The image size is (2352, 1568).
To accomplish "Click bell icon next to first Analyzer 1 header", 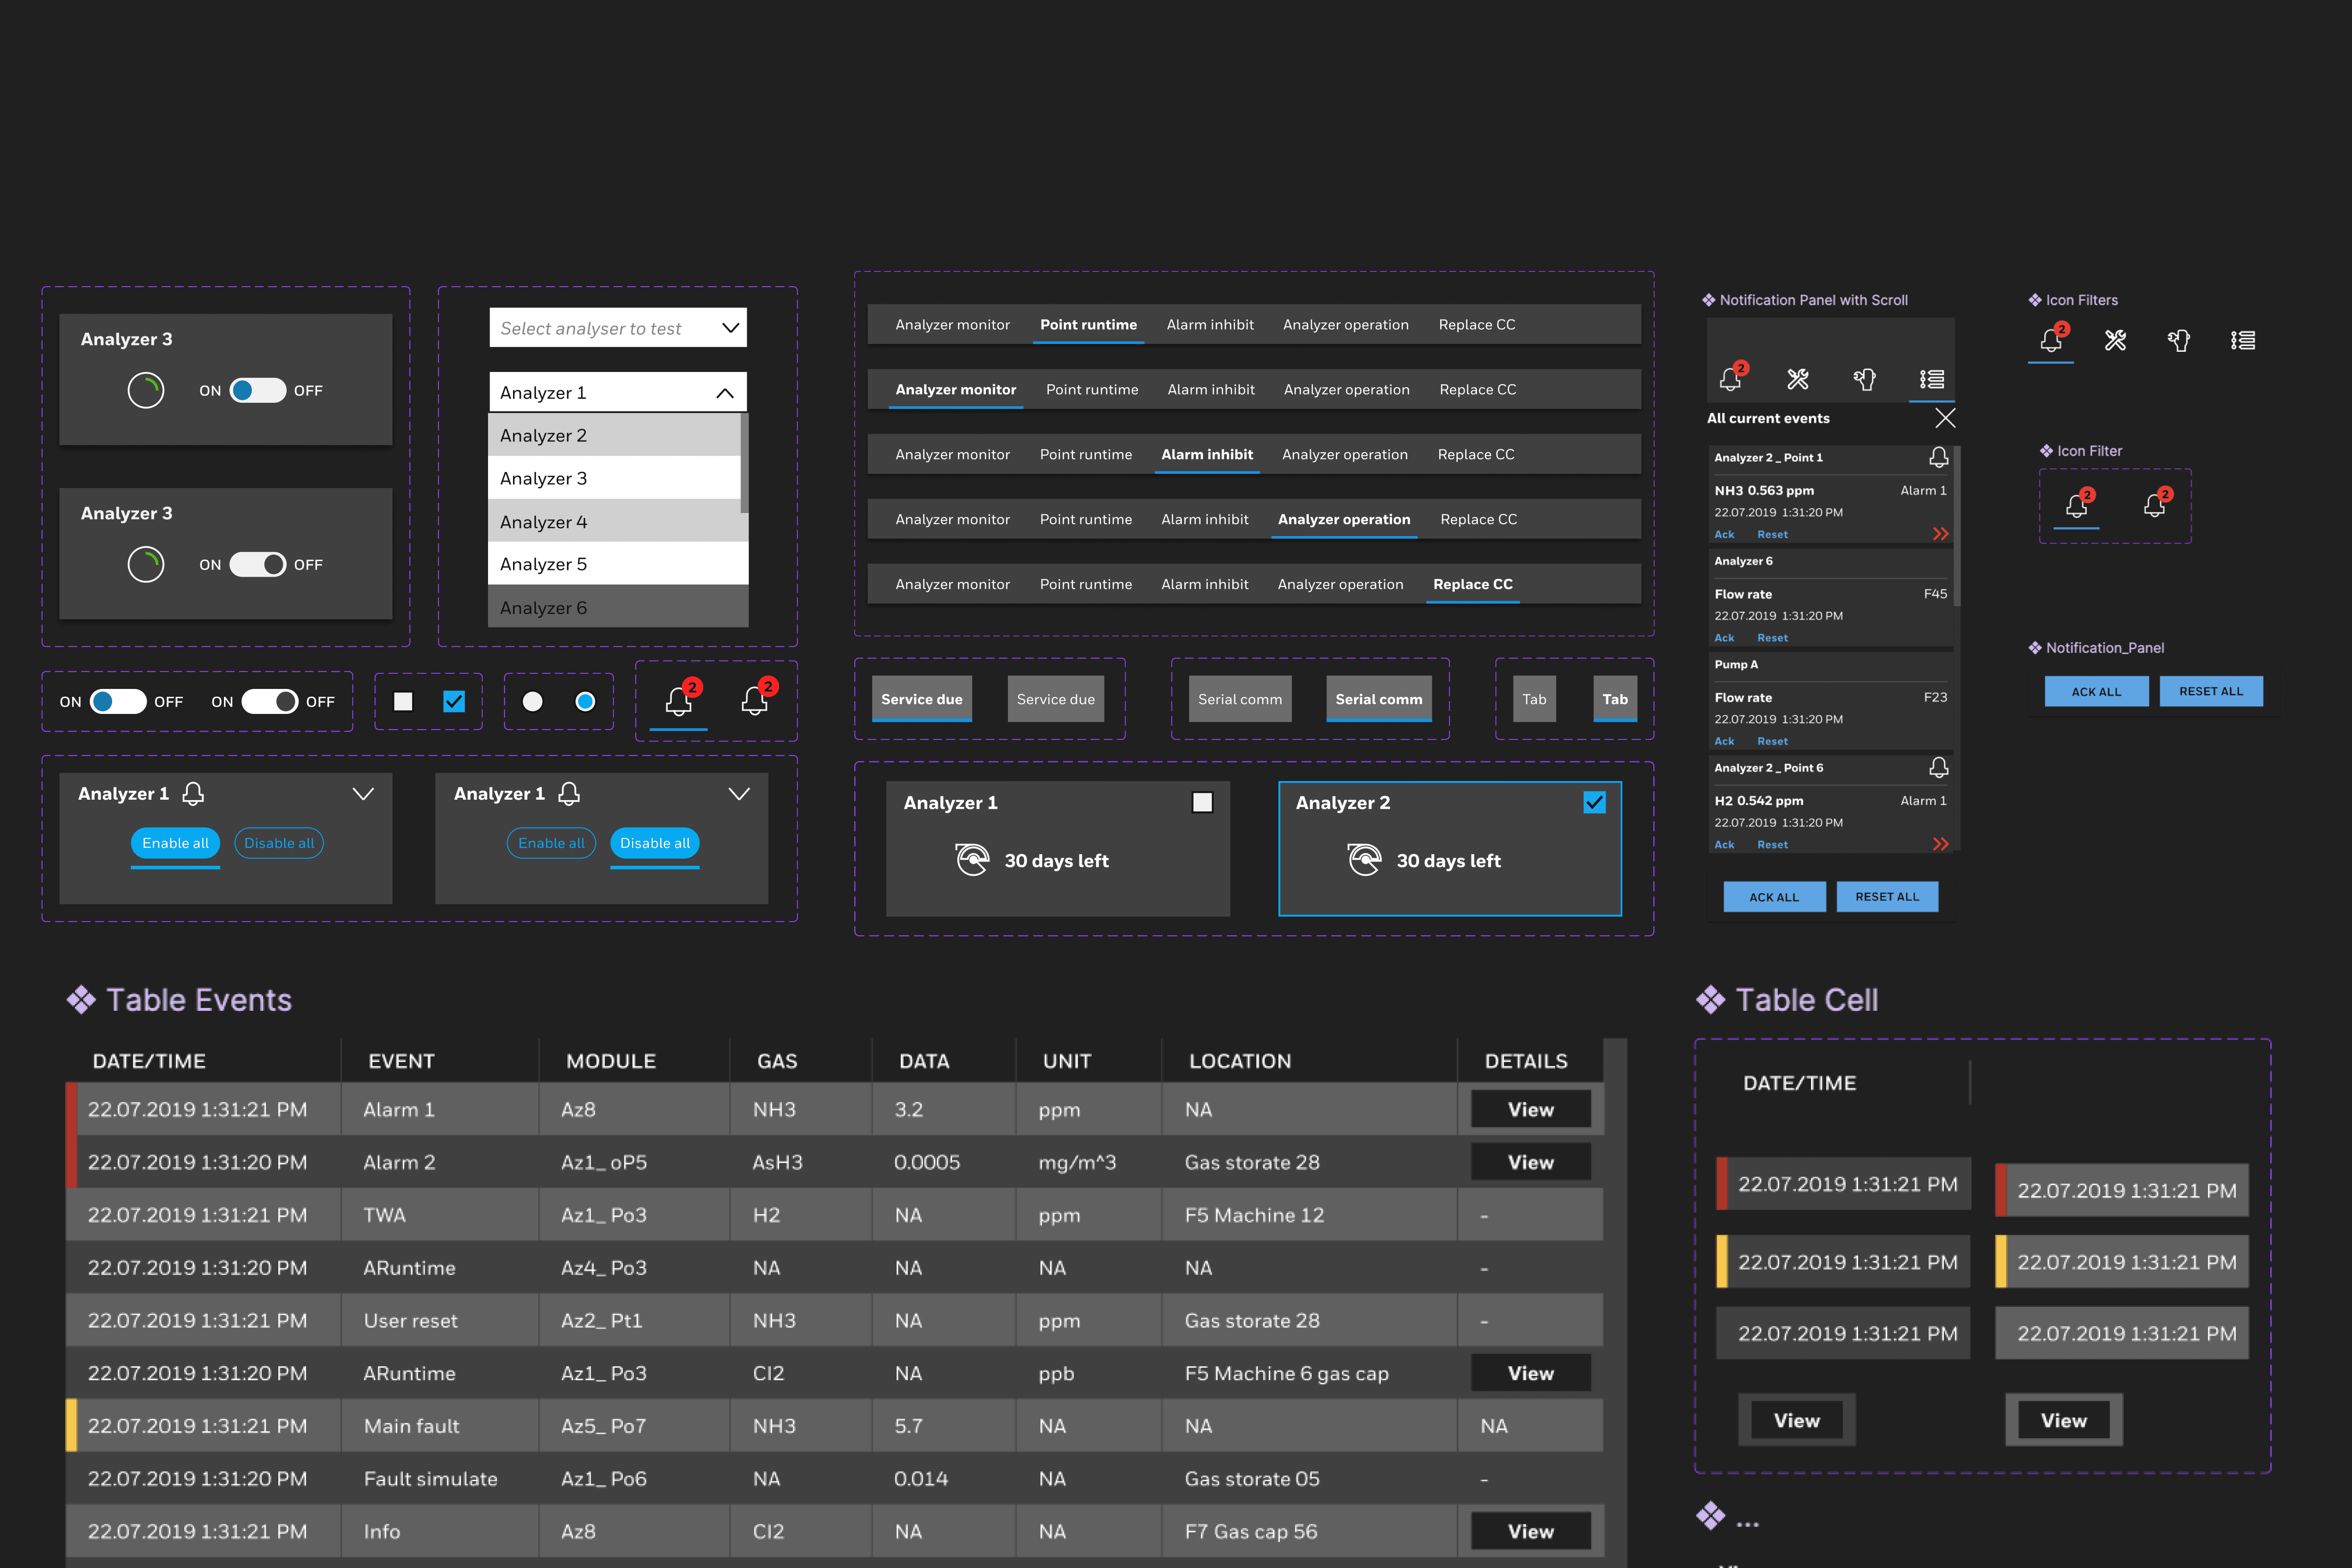I will [194, 793].
